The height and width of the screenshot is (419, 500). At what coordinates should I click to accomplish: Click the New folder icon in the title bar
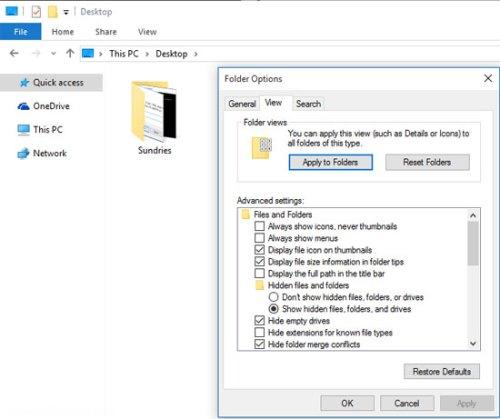pos(53,12)
